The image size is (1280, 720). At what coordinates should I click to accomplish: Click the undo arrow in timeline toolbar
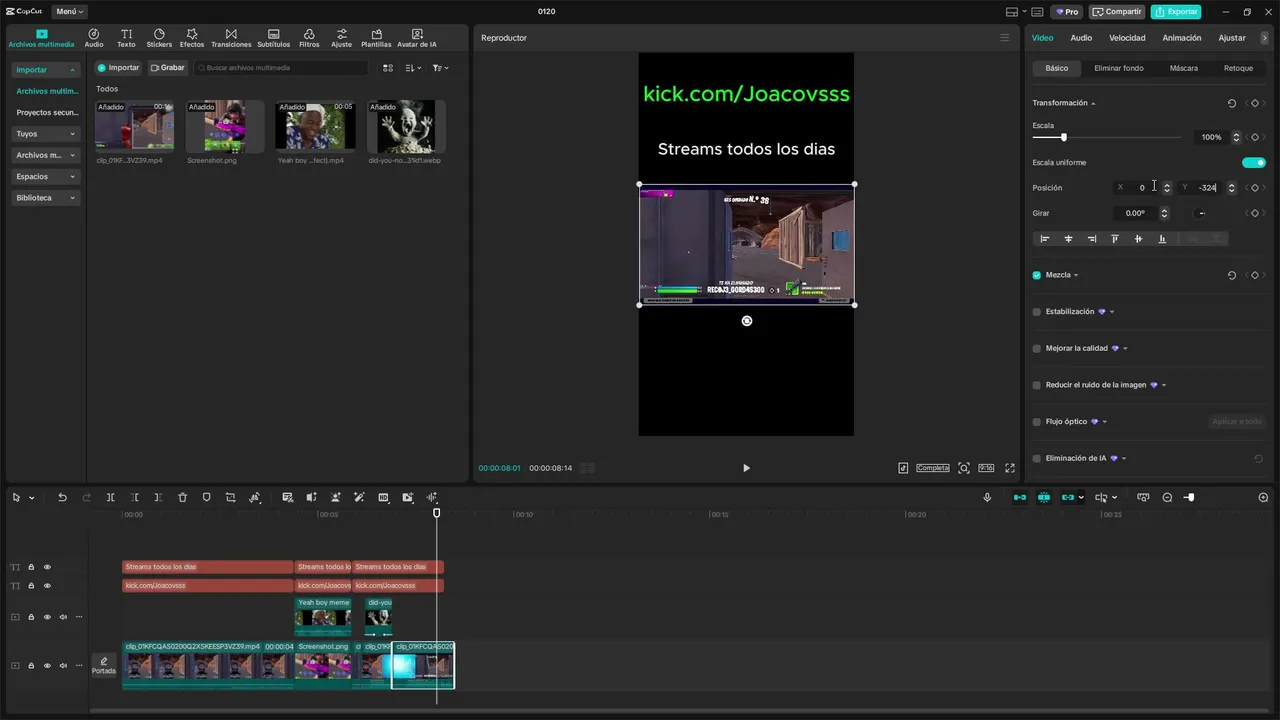[62, 497]
